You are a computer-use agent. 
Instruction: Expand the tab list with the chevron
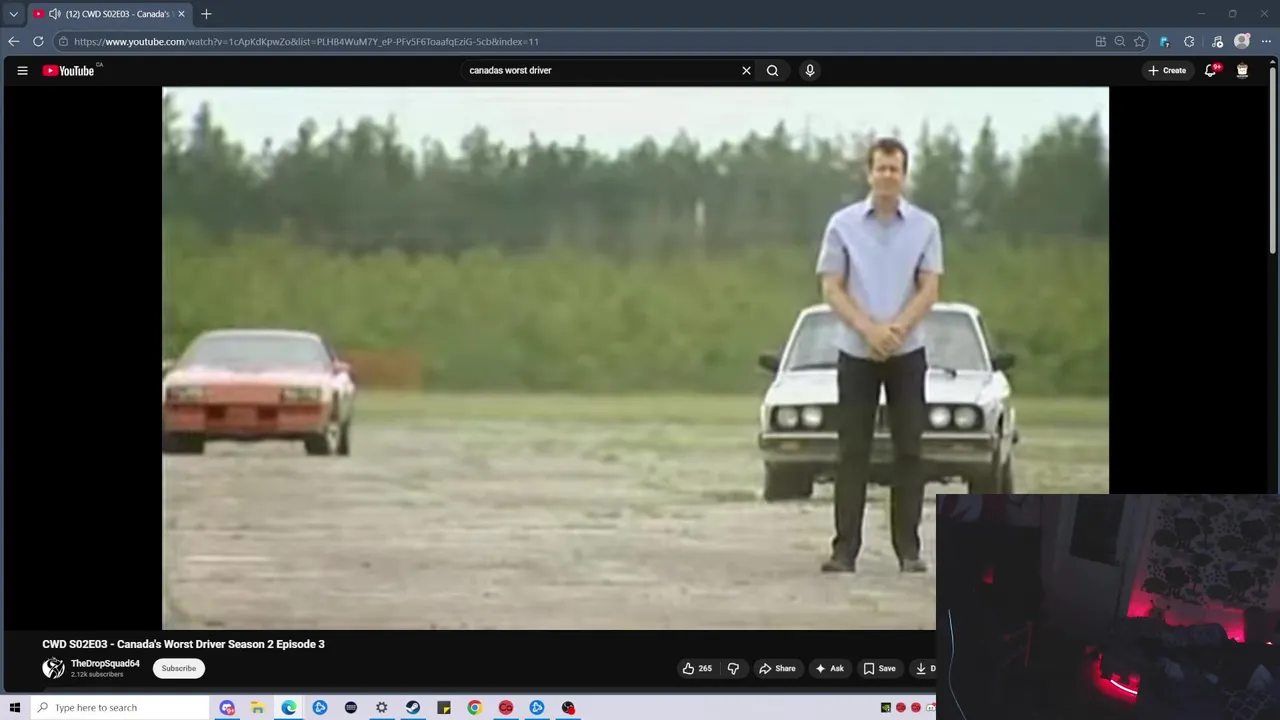[13, 14]
